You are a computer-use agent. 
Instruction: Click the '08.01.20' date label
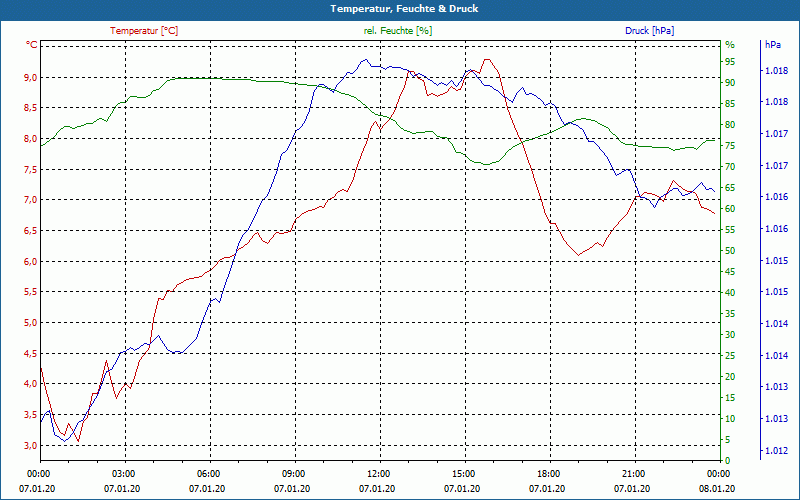coord(717,488)
